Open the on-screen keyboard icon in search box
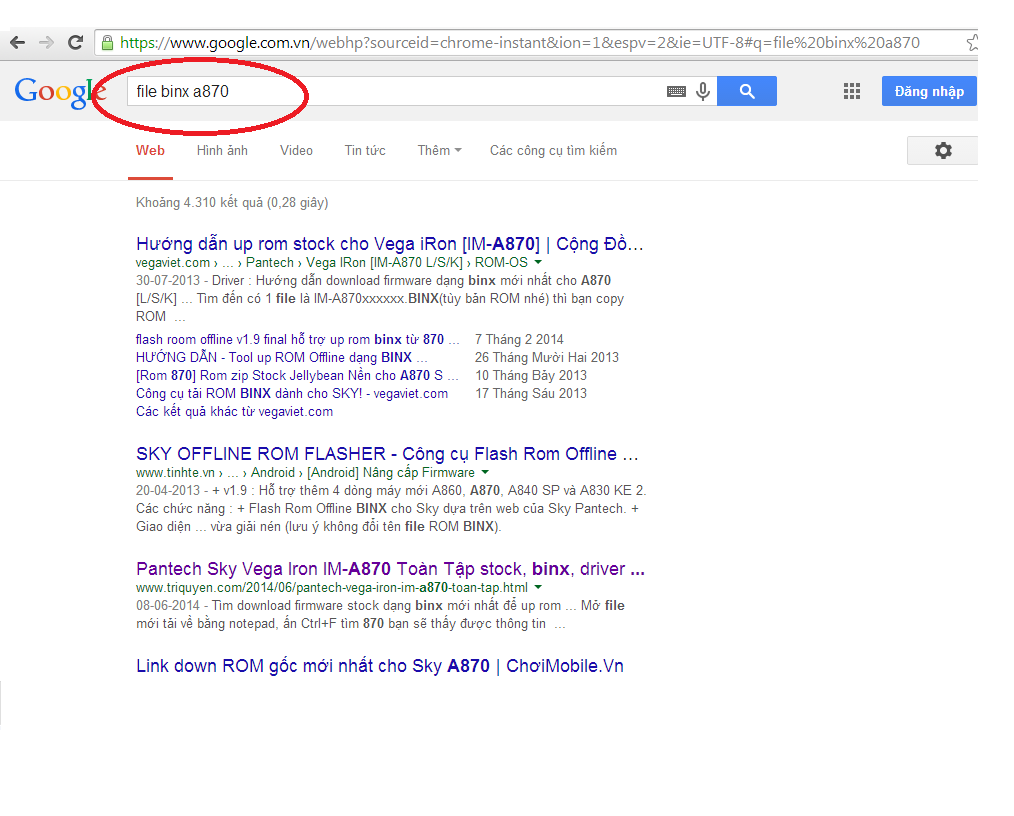The height and width of the screenshot is (816, 1014). [x=676, y=91]
